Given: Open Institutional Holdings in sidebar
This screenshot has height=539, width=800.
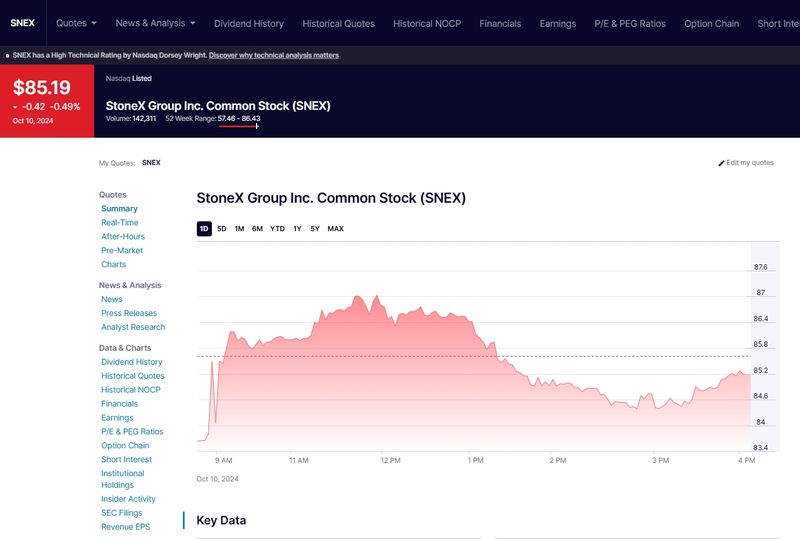Looking at the screenshot, I should [x=122, y=479].
